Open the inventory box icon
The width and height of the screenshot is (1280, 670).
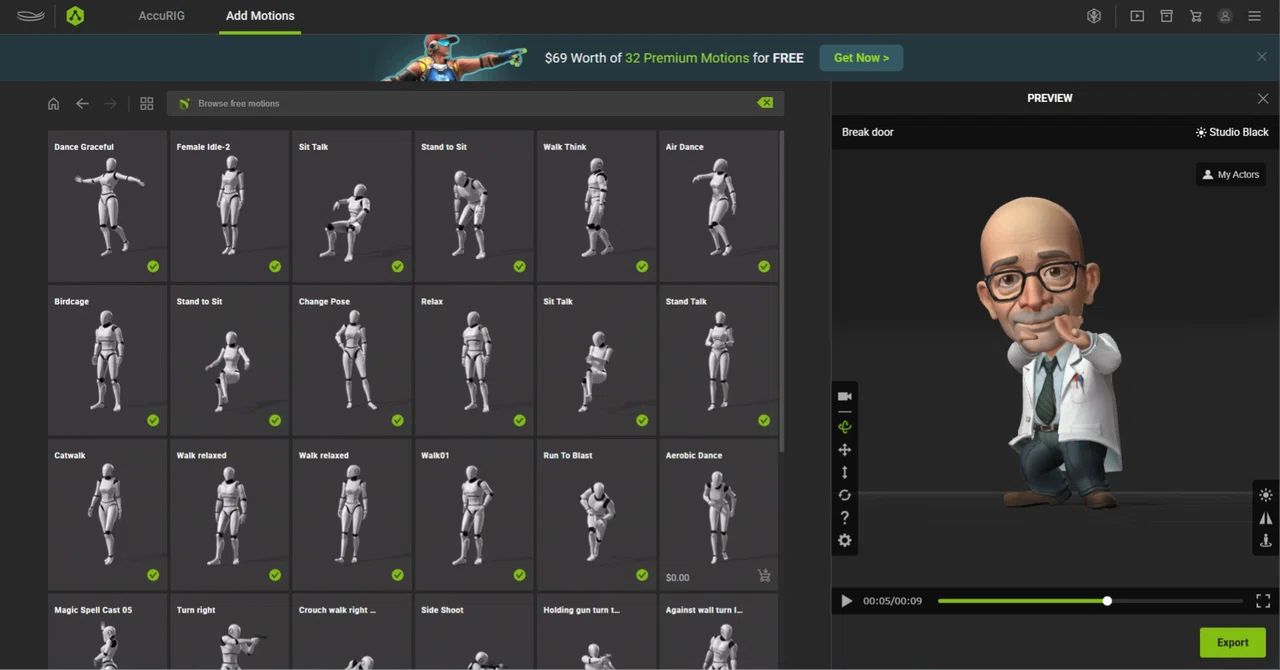pyautogui.click(x=1166, y=16)
